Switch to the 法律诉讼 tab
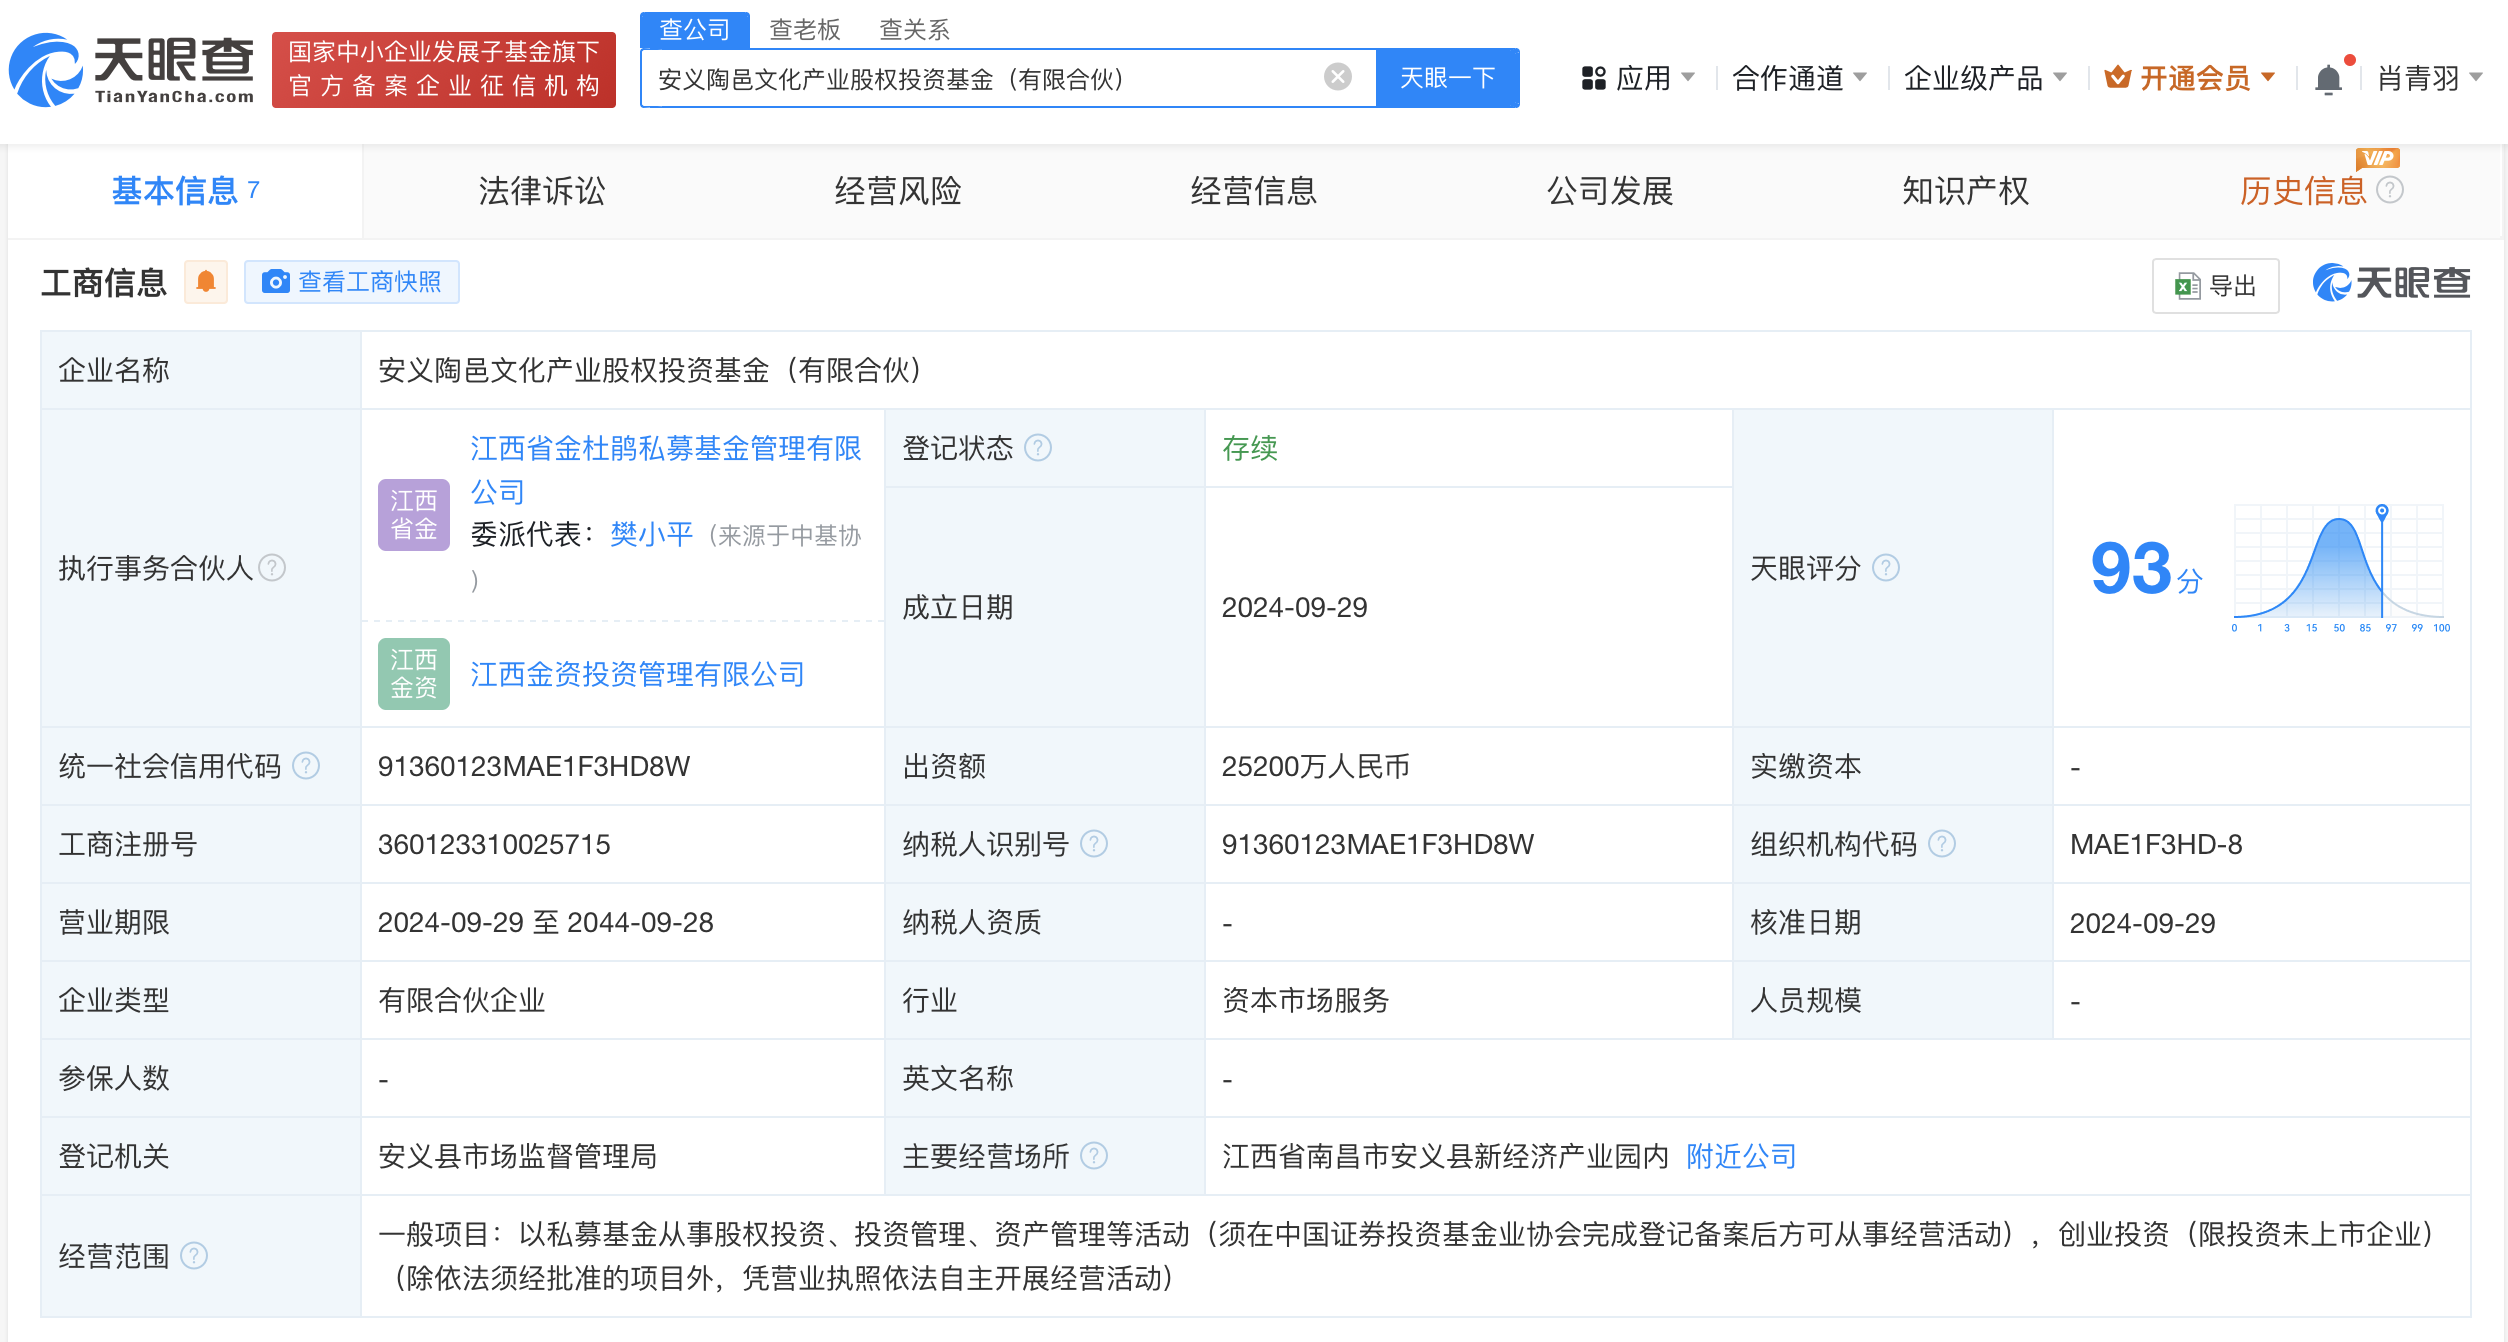 [541, 191]
